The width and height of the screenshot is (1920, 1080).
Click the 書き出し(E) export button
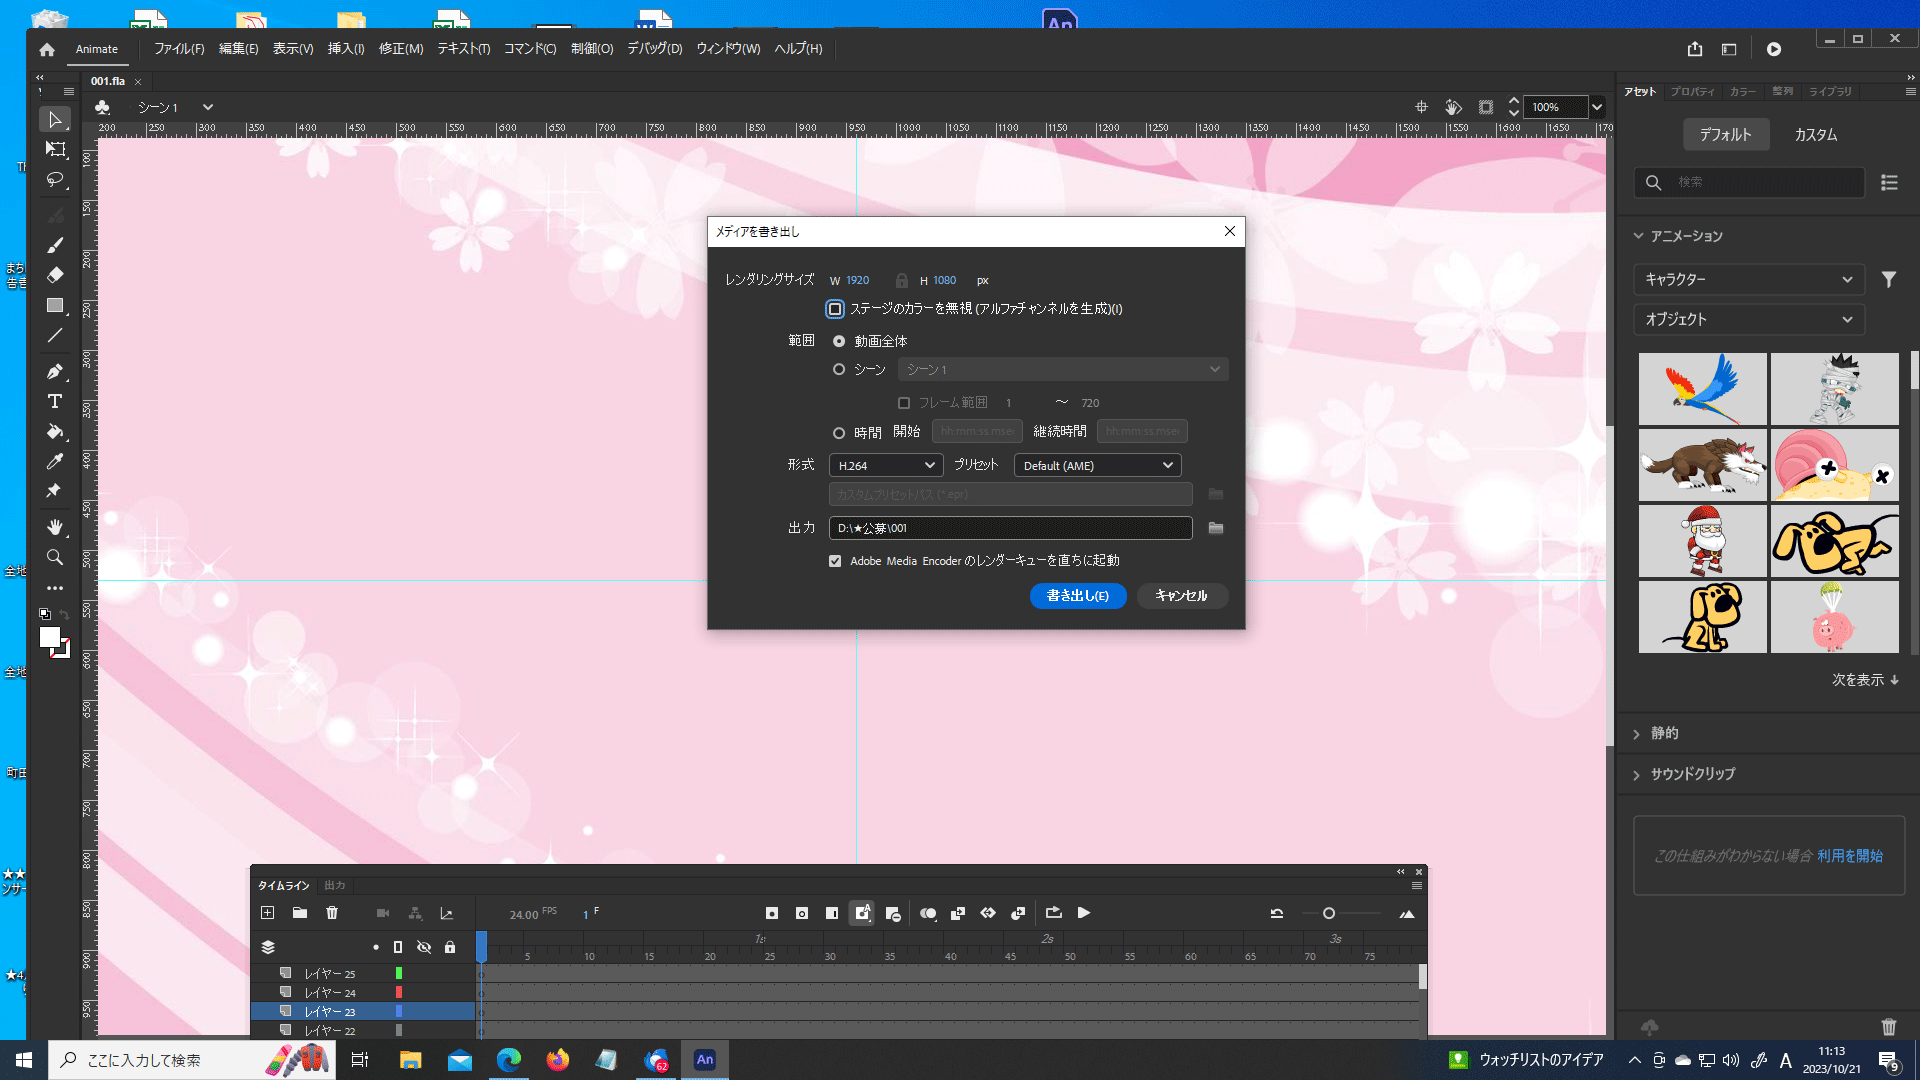(x=1077, y=596)
